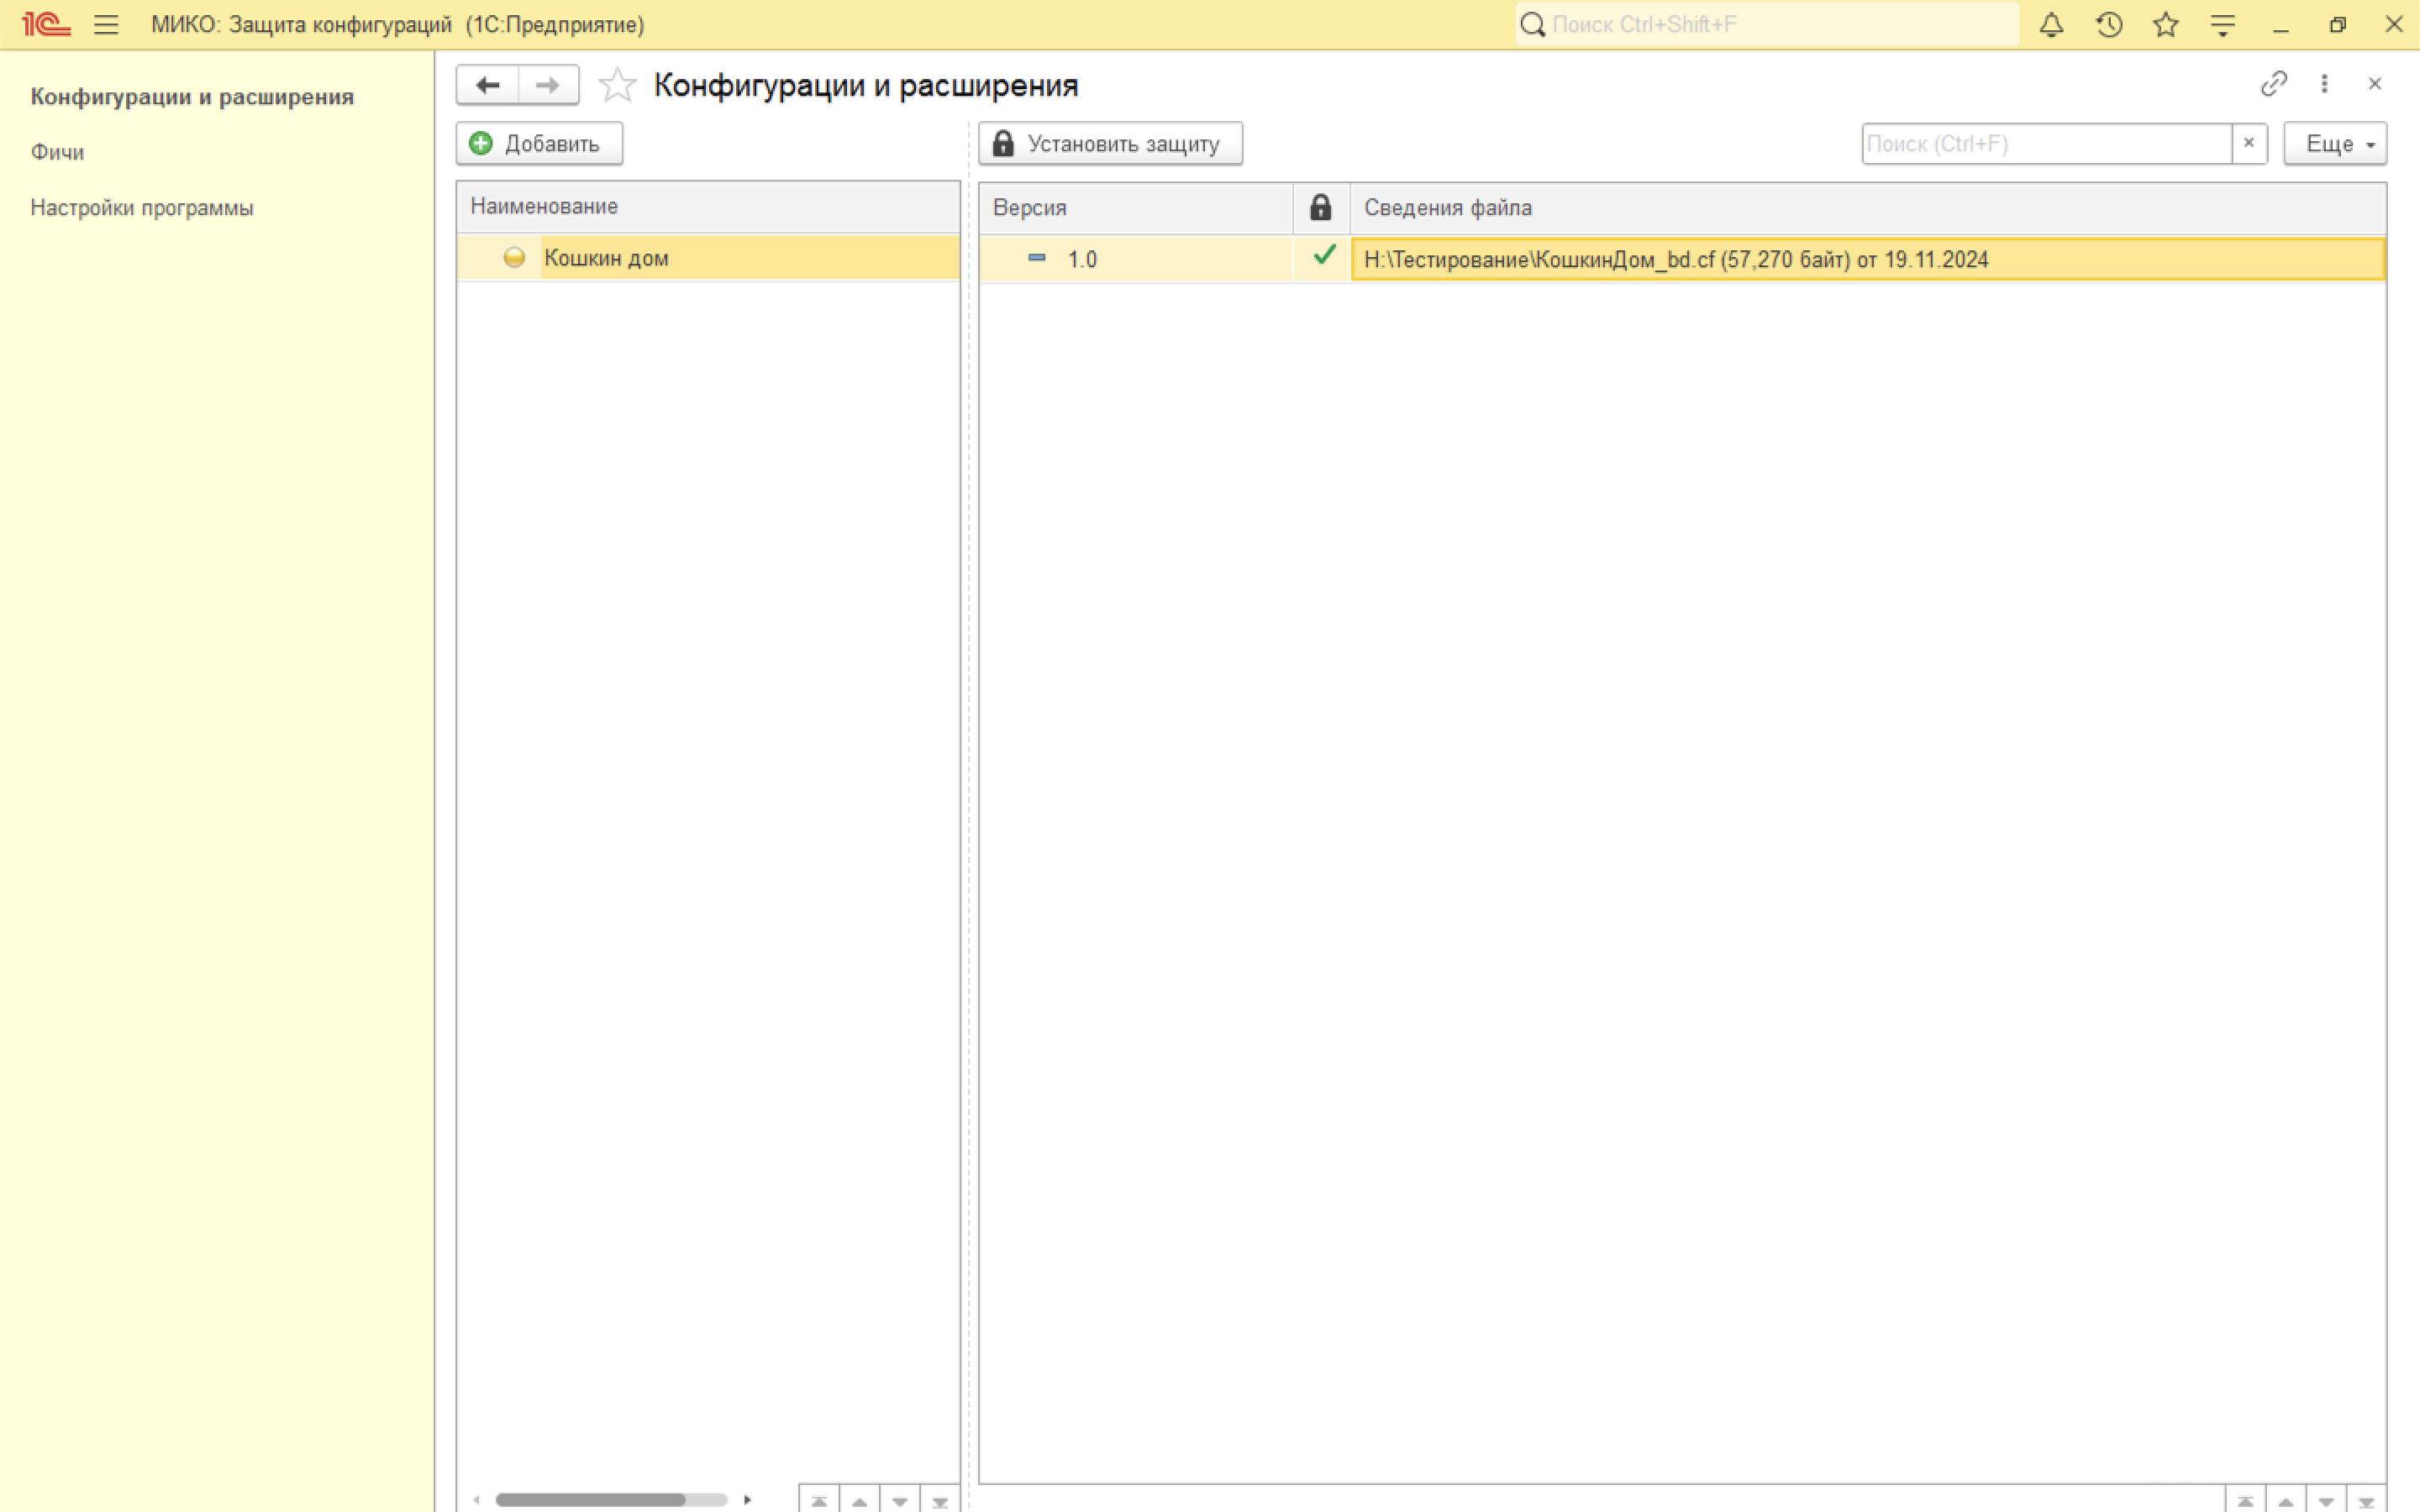
Task: Move up one row in versions table
Action: [2285, 1500]
